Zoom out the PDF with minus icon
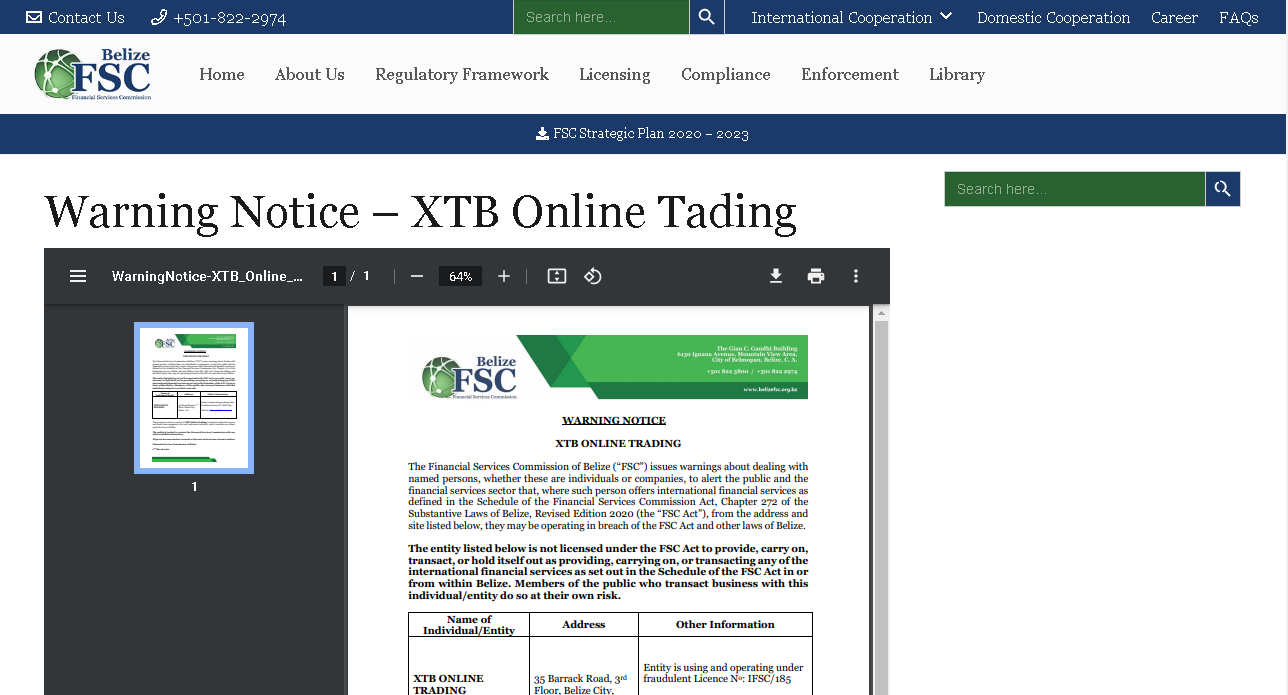This screenshot has height=695, width=1288. pos(417,276)
